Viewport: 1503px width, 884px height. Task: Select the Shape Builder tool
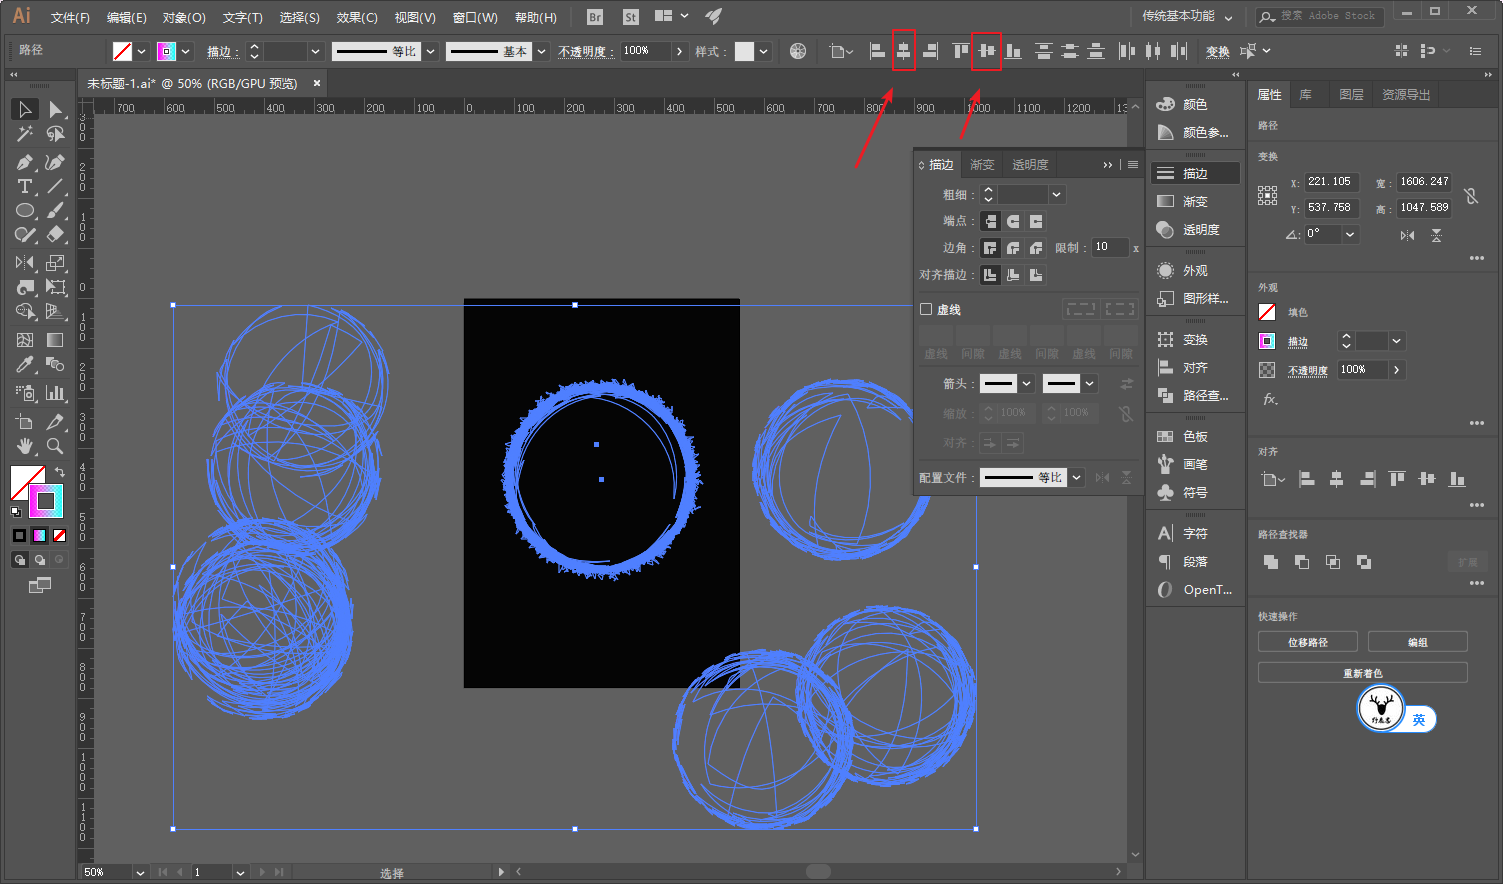25,312
